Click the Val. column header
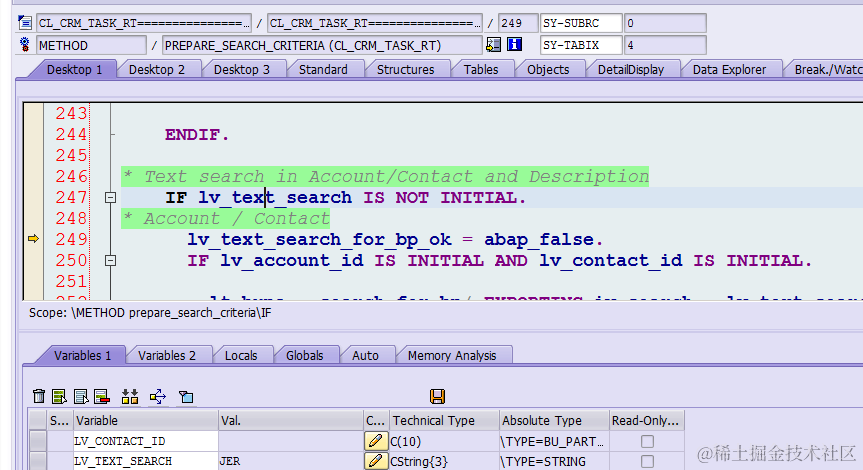 [291, 420]
